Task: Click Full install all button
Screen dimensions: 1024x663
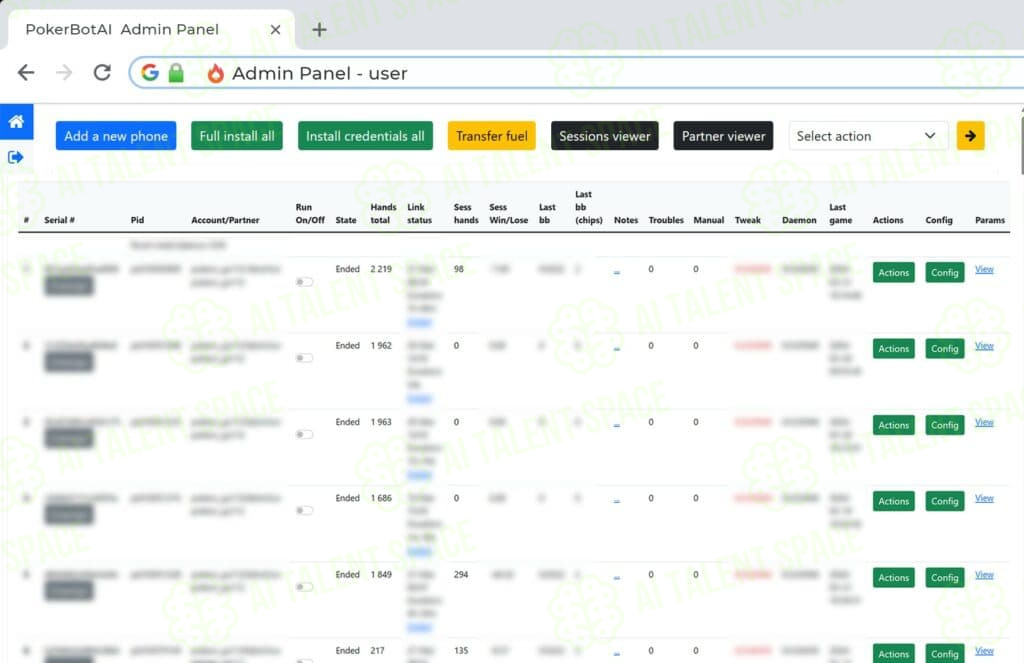Action: [236, 136]
